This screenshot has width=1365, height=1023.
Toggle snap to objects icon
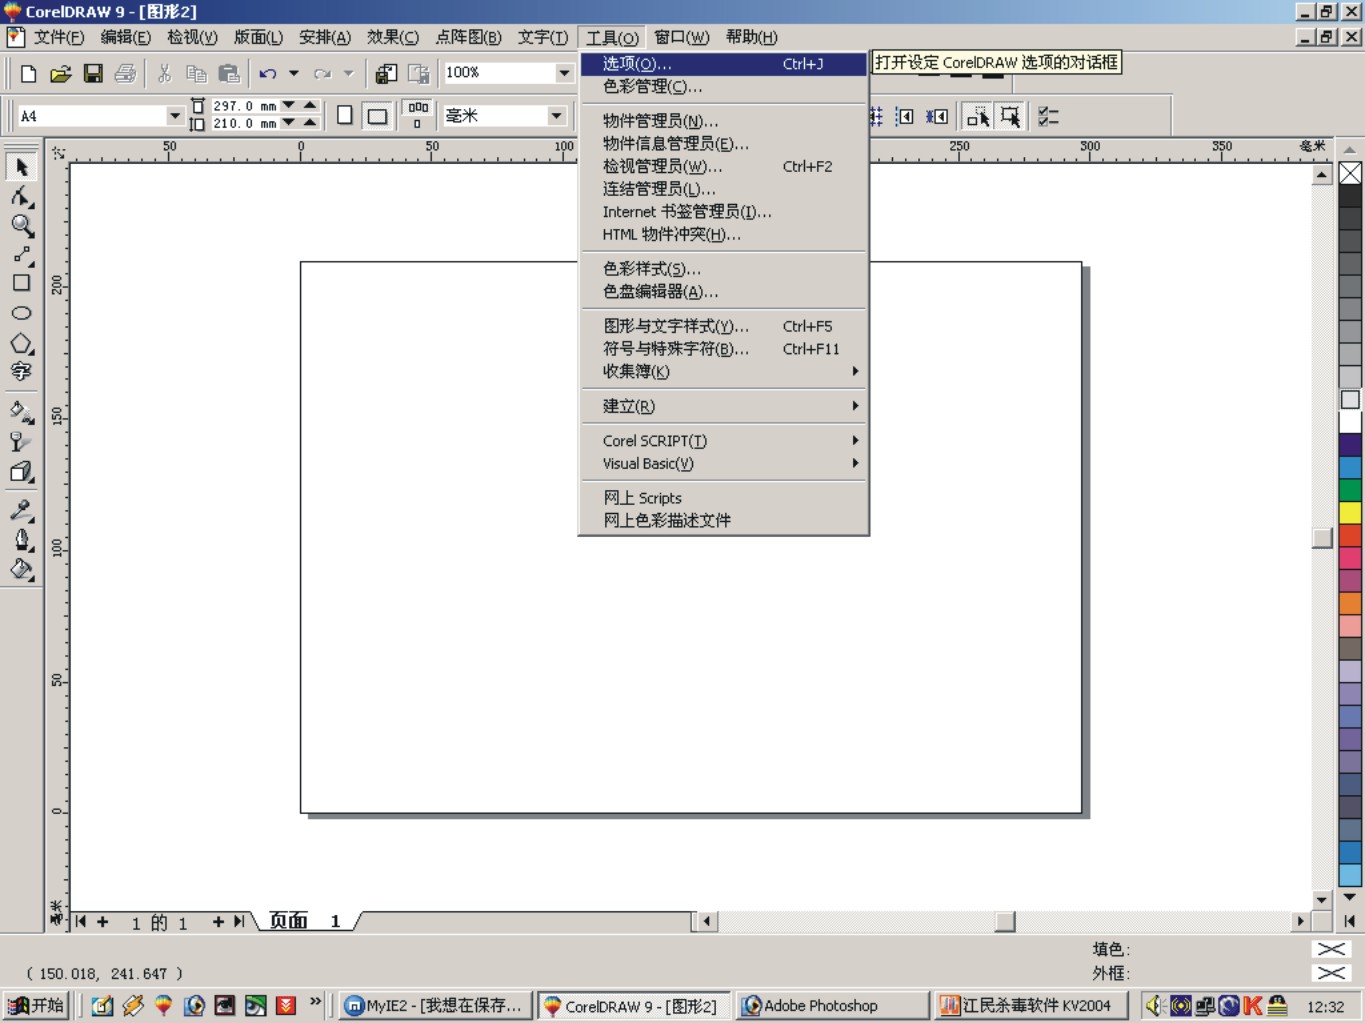tap(937, 116)
